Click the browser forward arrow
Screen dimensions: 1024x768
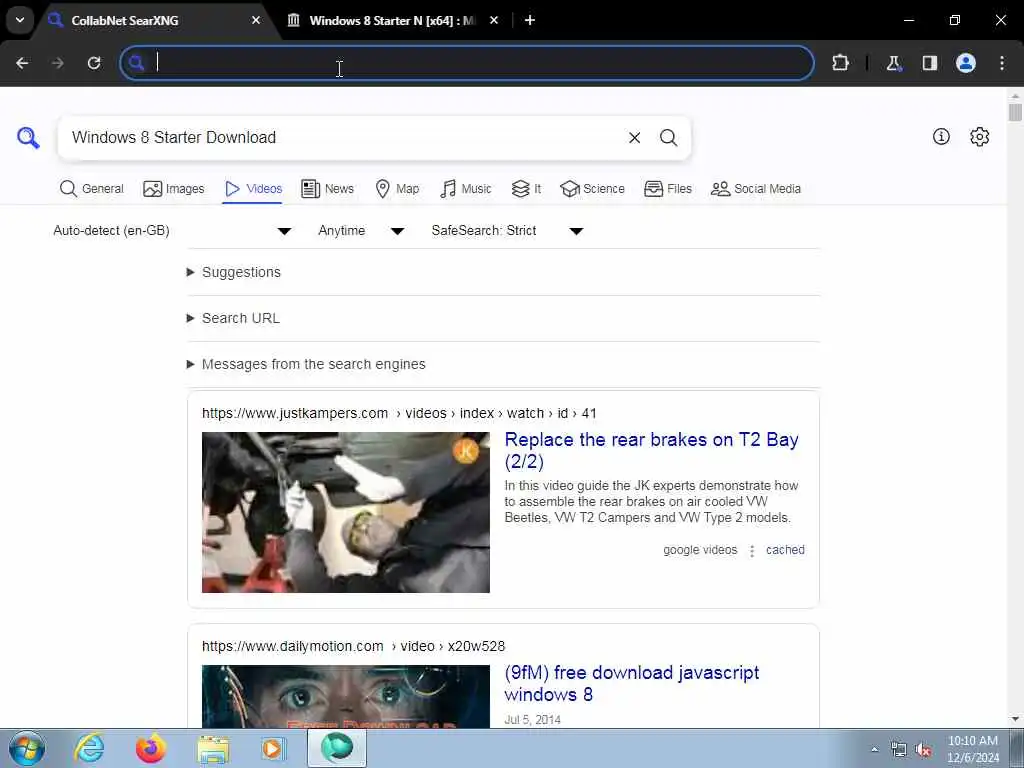pyautogui.click(x=58, y=63)
